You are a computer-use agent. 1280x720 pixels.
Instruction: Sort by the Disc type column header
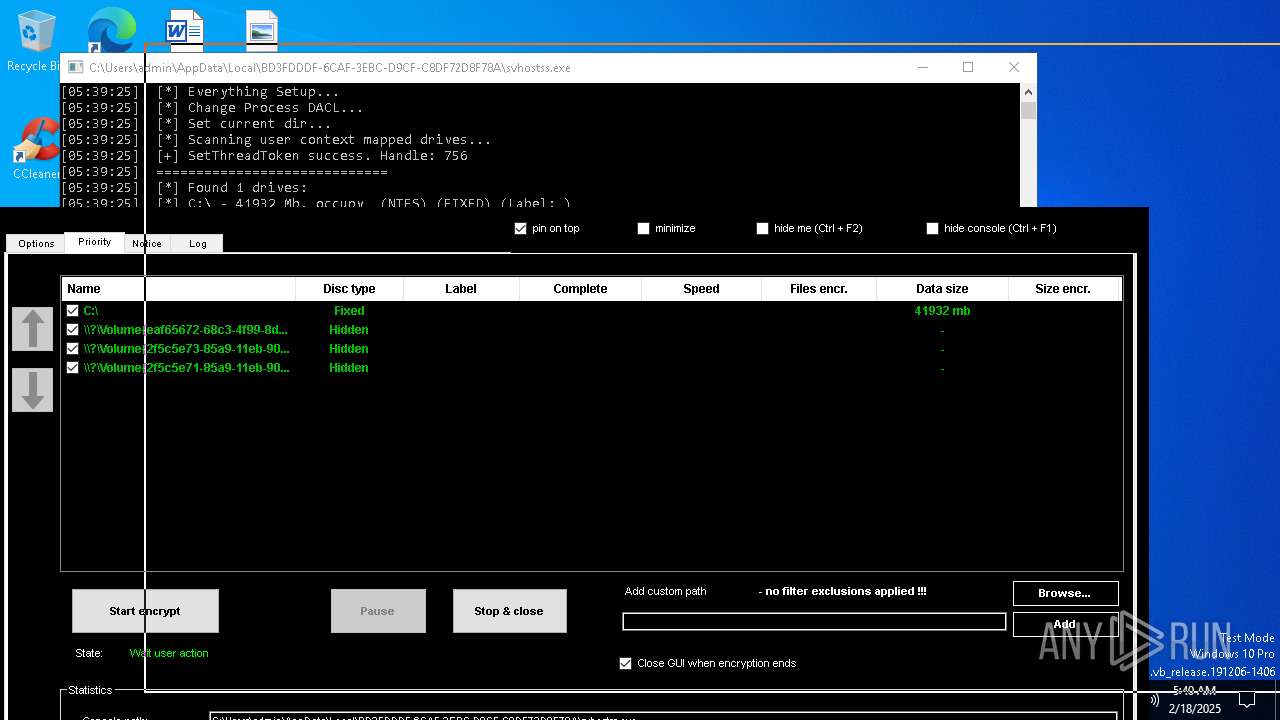pos(349,289)
